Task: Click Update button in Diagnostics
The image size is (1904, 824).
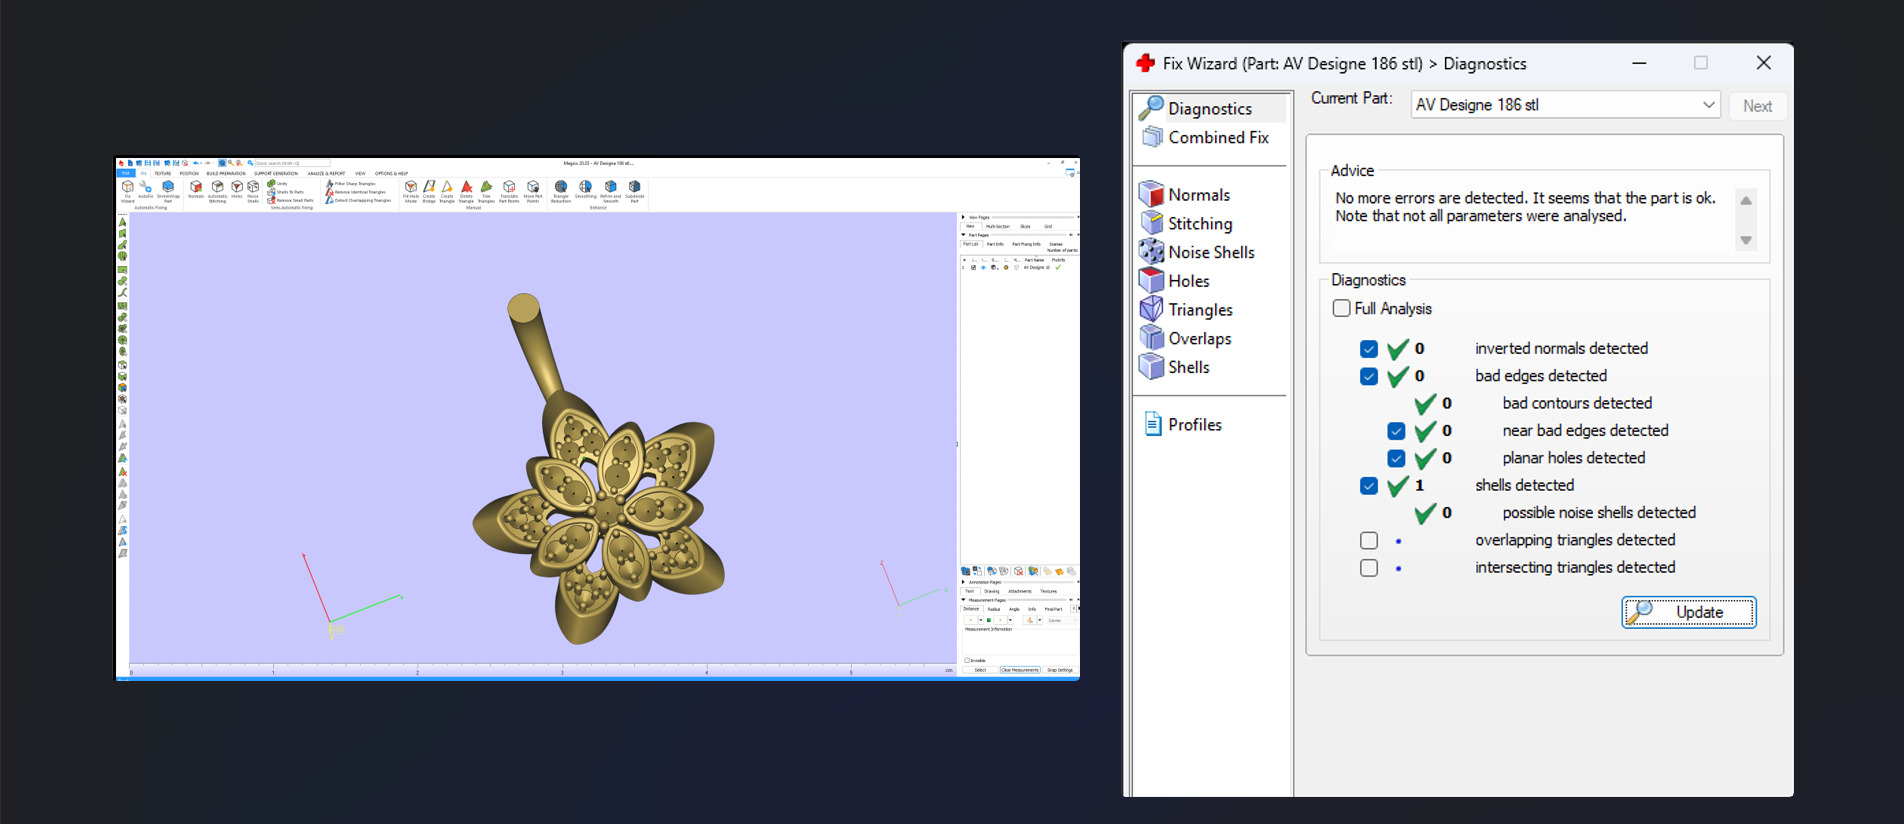Action: tap(1689, 612)
